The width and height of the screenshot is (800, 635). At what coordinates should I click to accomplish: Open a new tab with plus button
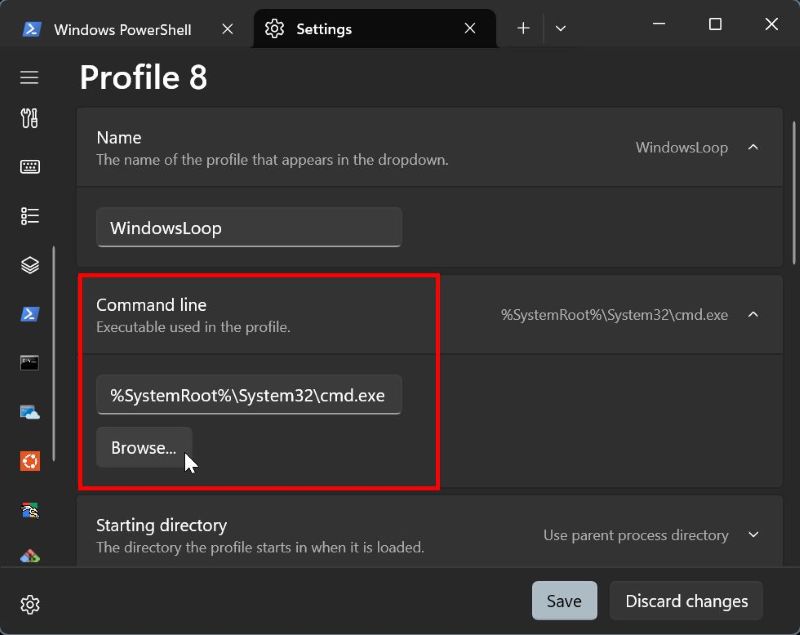click(x=523, y=28)
